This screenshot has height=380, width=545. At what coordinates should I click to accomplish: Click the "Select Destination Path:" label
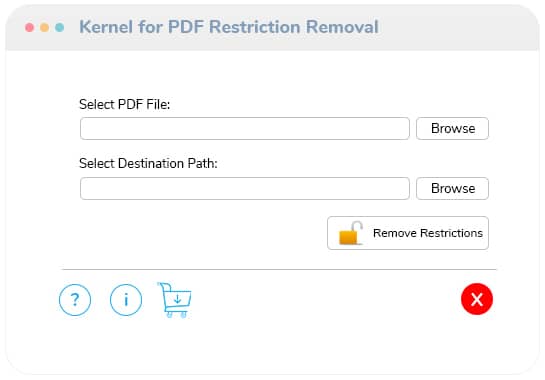[148, 163]
